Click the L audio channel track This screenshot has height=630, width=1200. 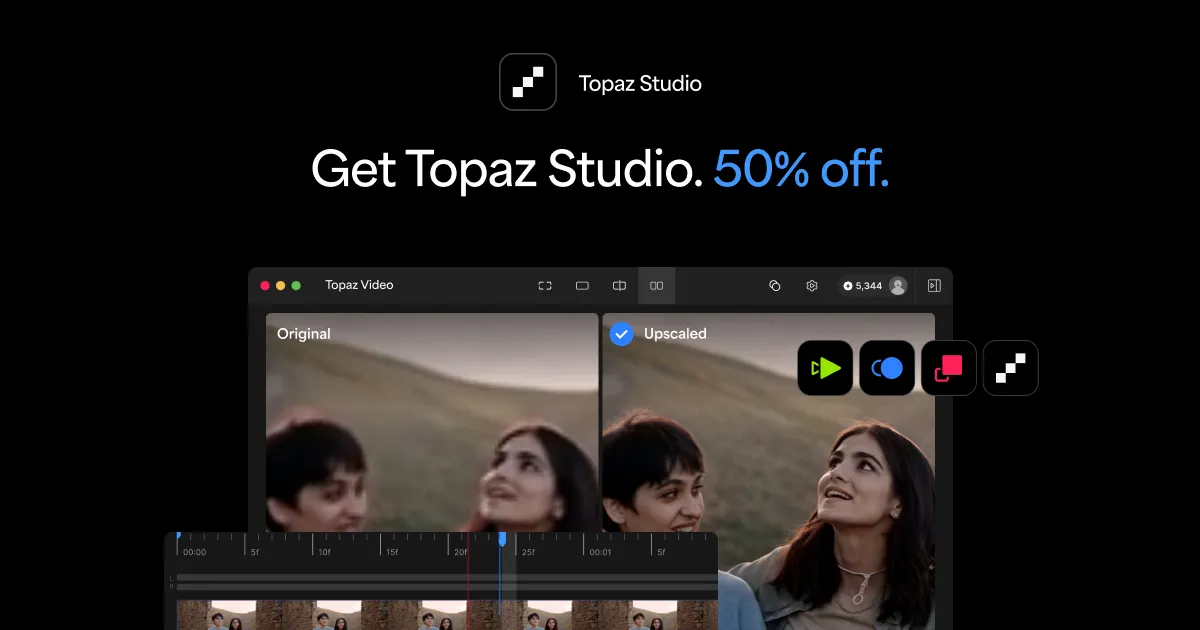tap(445, 578)
